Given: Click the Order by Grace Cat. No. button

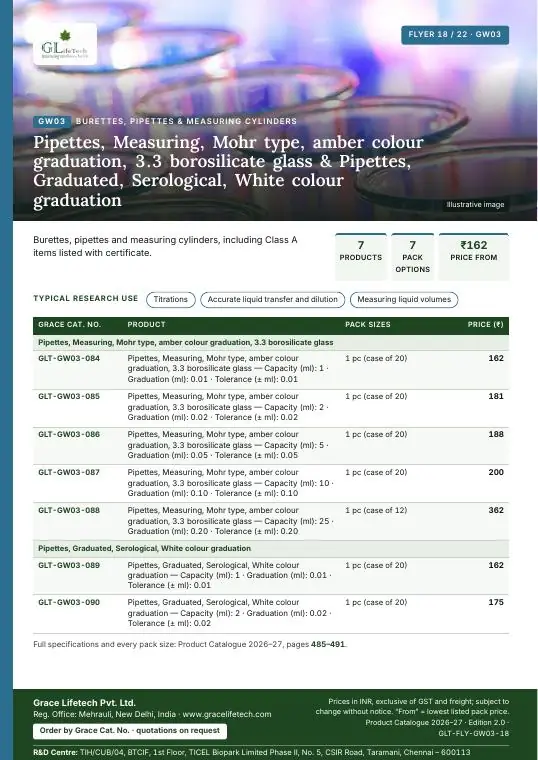Looking at the screenshot, I should [130, 730].
